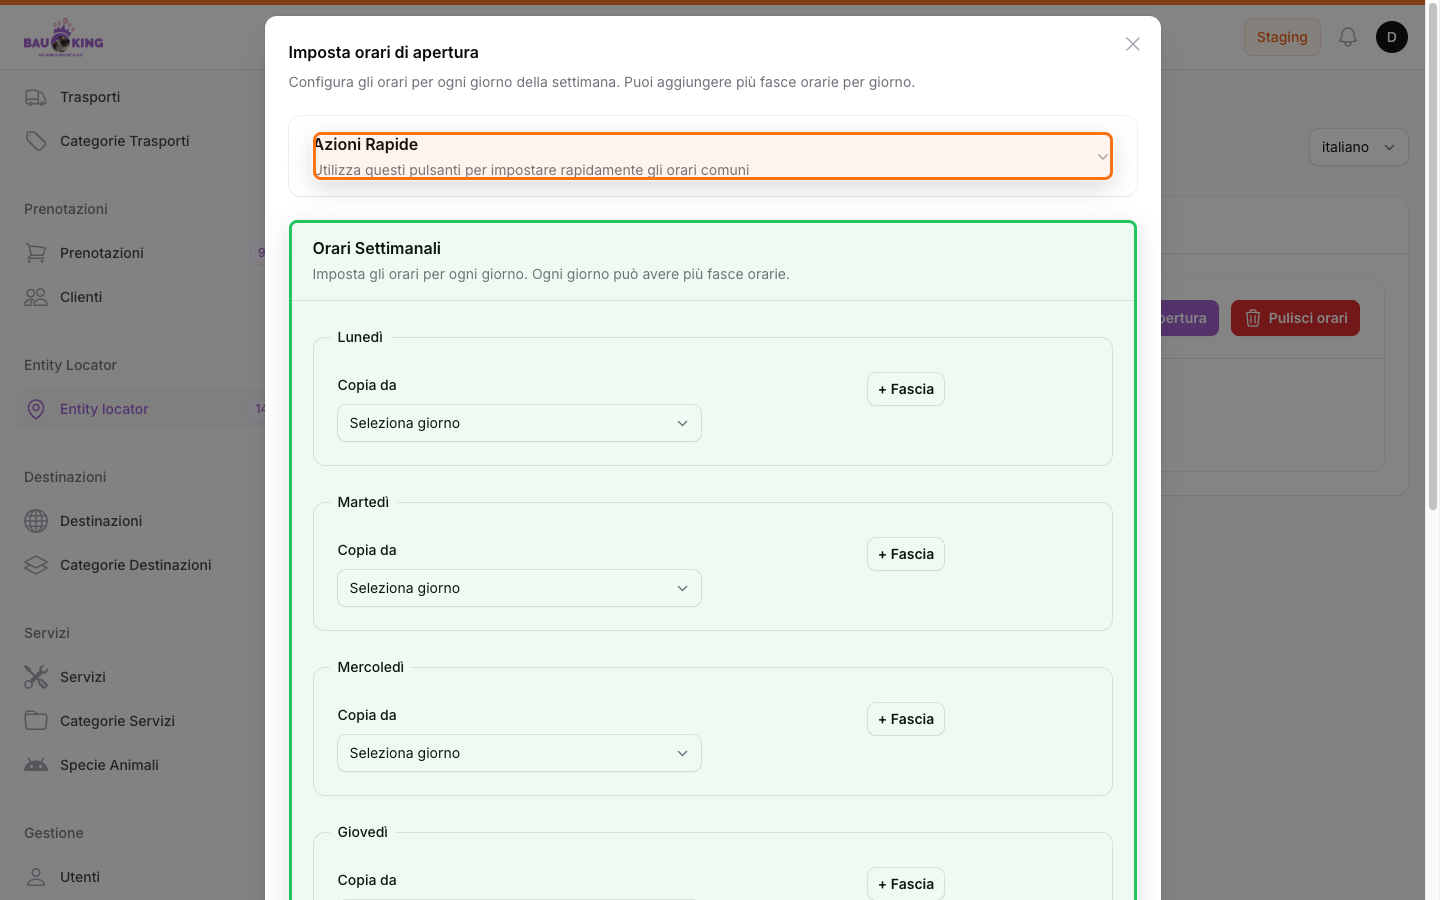Screen dimensions: 1440x900
Task: Add a Fascia for Mercoledì
Action: 906,719
